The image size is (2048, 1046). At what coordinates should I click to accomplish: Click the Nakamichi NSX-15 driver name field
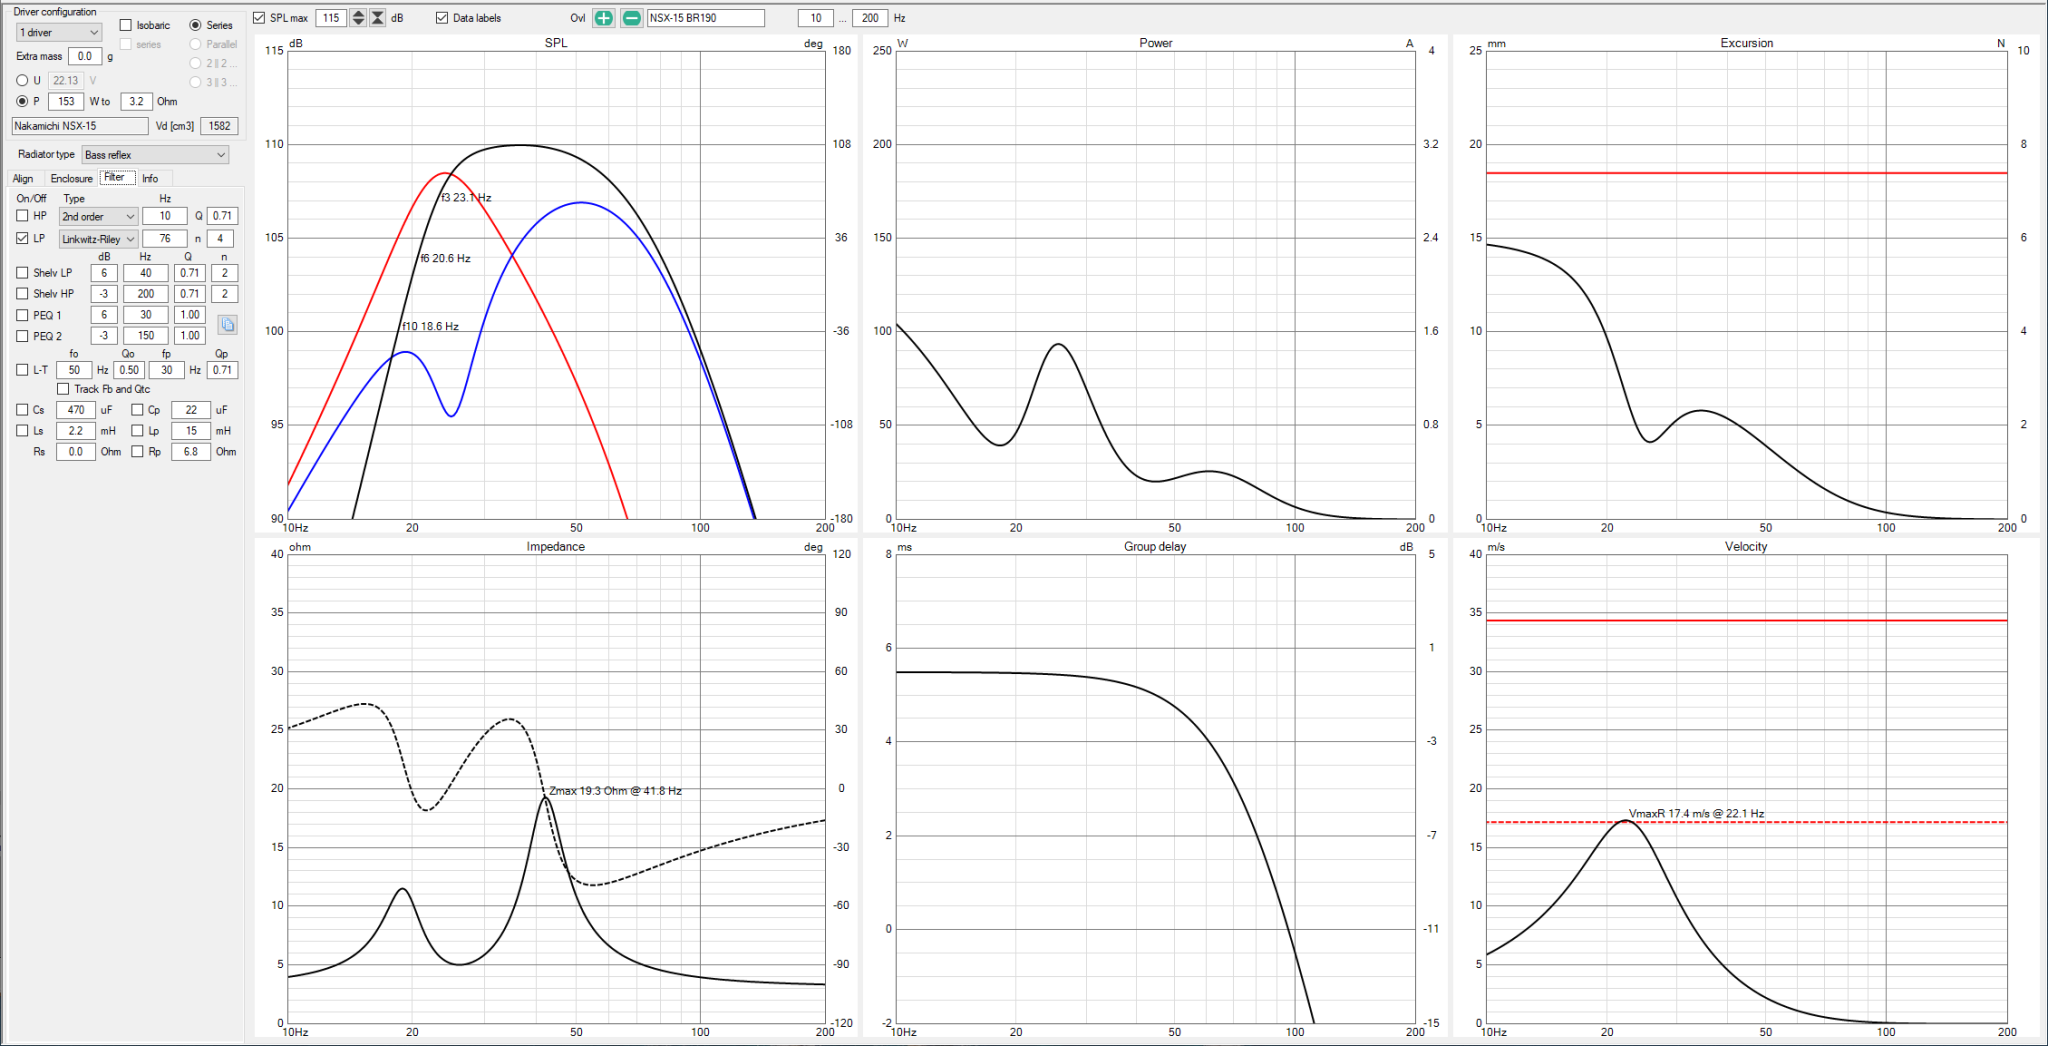tap(80, 126)
